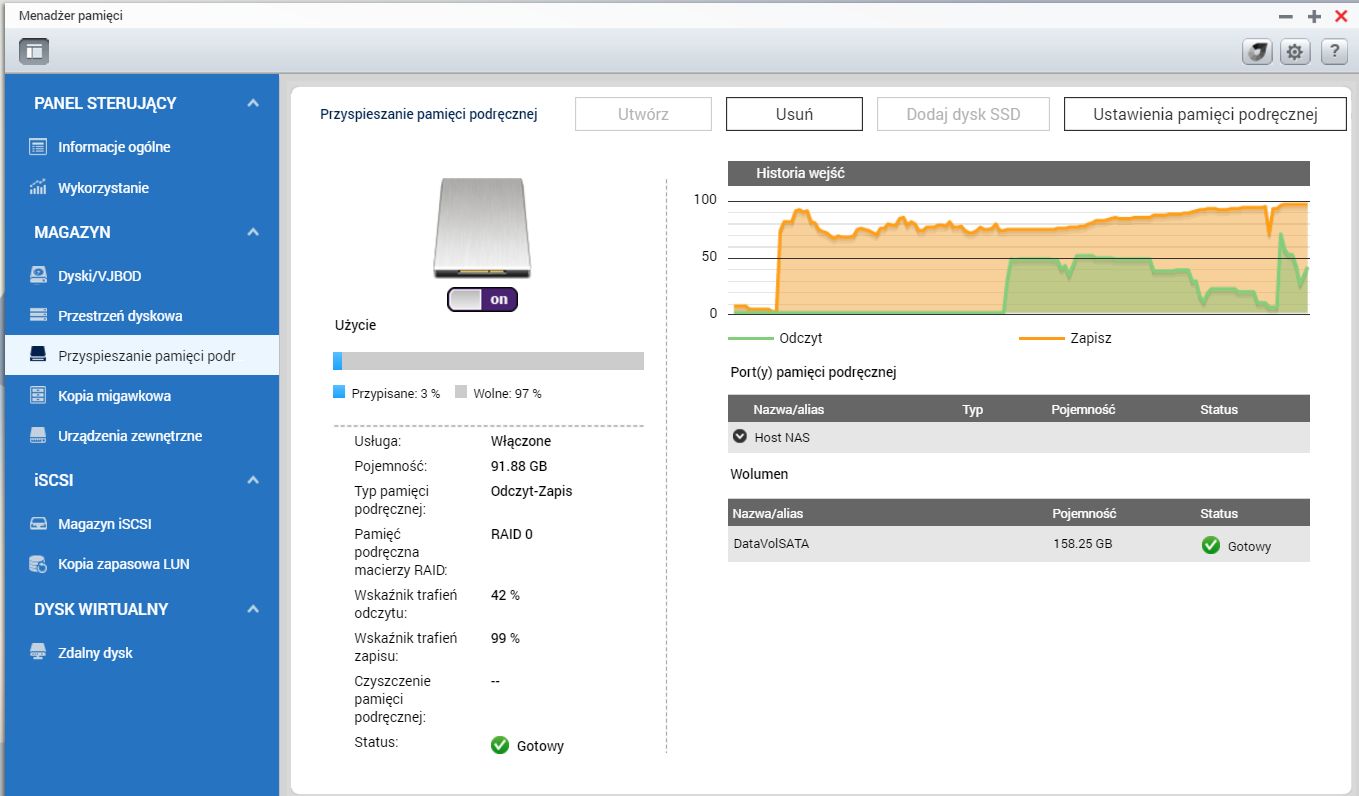Click the orange Zapisz legend line
1359x796 pixels.
tap(1041, 338)
